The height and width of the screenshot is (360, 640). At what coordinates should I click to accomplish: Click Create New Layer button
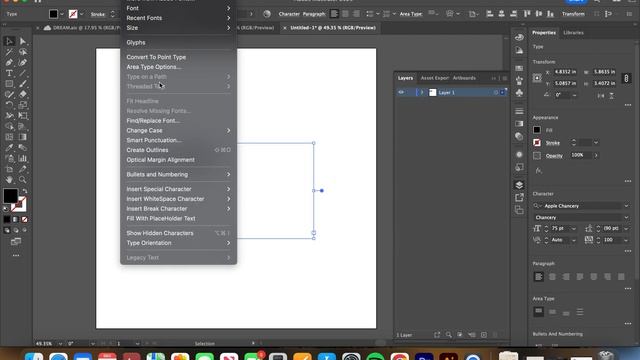[484, 335]
